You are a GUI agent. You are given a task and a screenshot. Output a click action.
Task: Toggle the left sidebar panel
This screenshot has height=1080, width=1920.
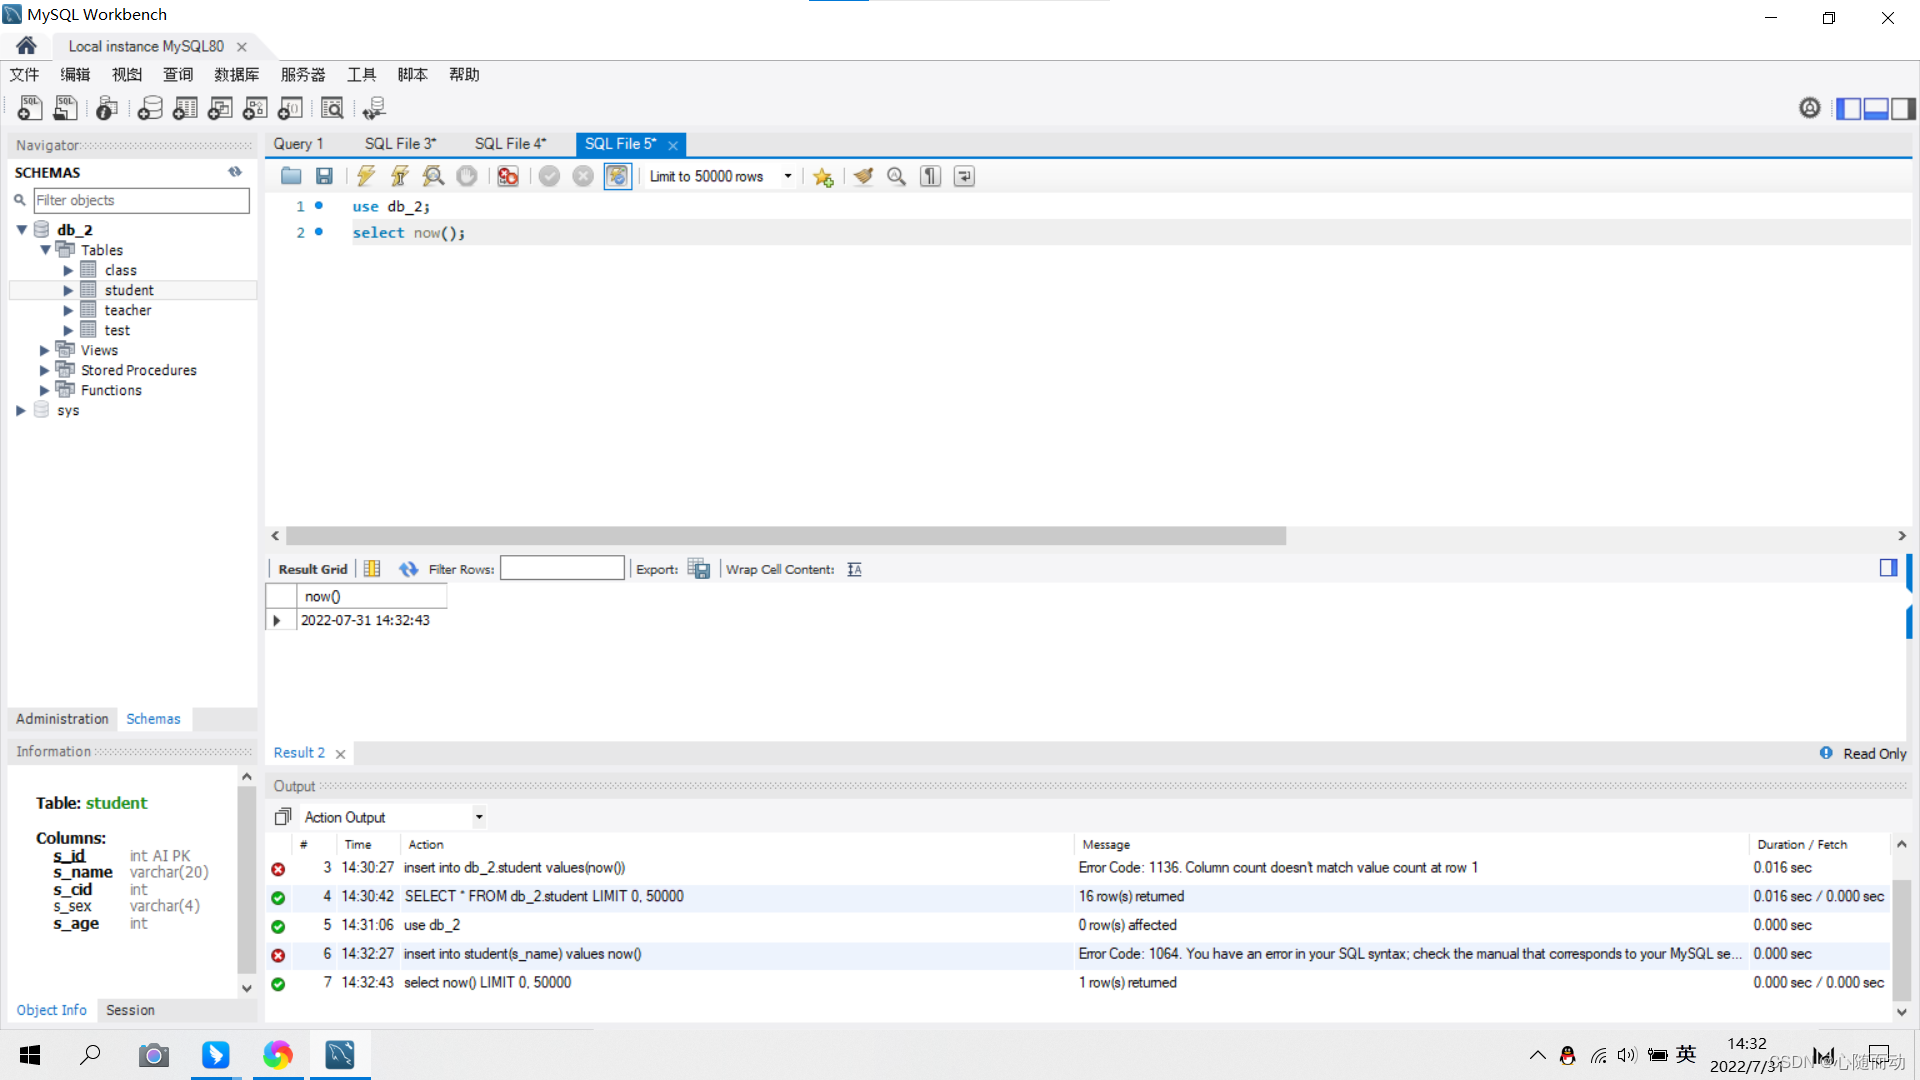pyautogui.click(x=1849, y=108)
